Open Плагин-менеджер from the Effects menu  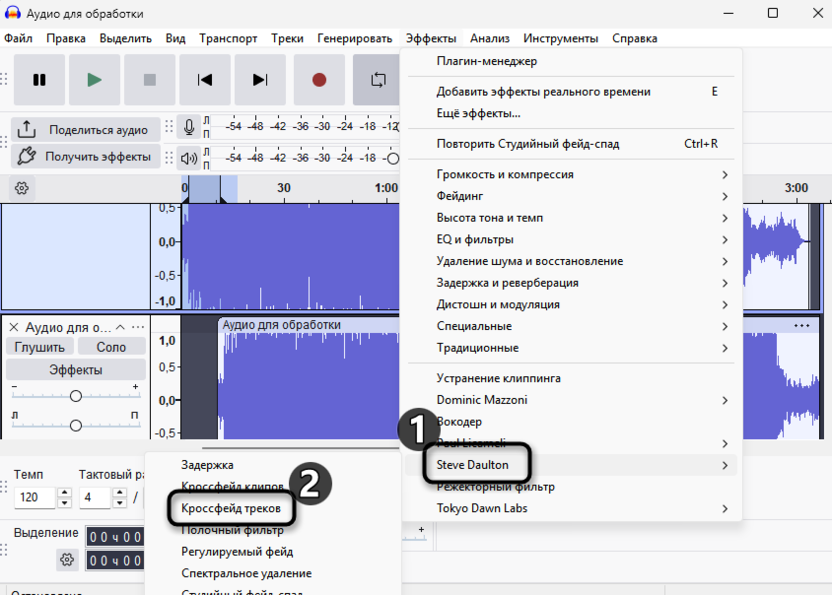[x=487, y=61]
